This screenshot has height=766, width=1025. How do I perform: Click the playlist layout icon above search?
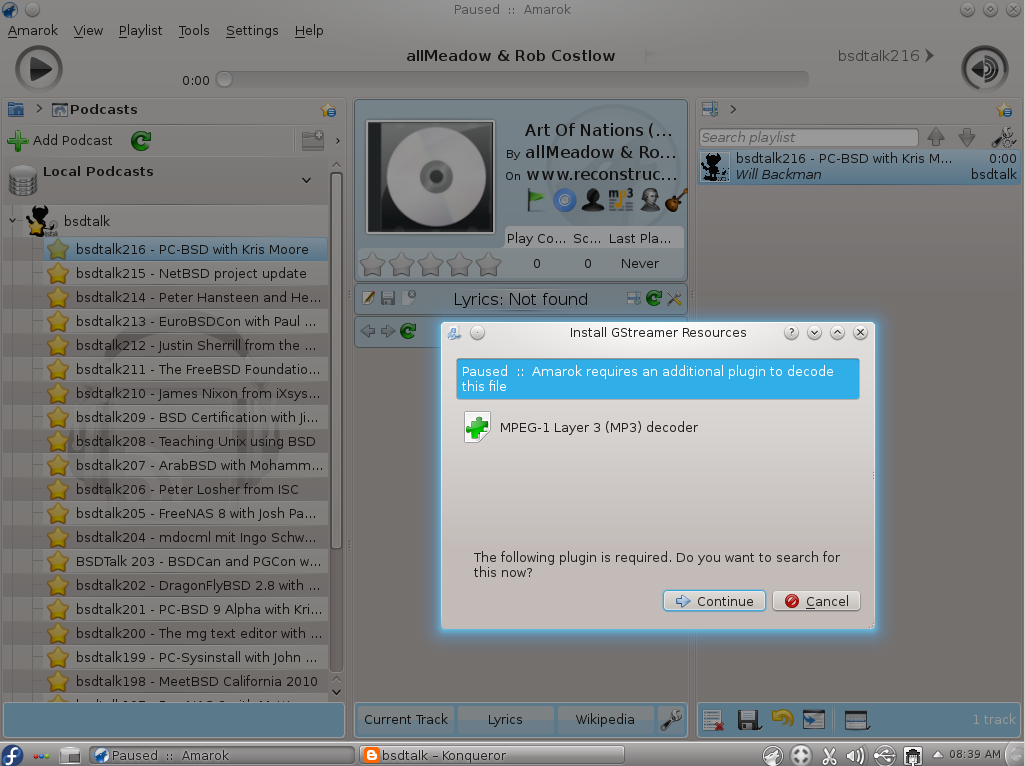(710, 109)
